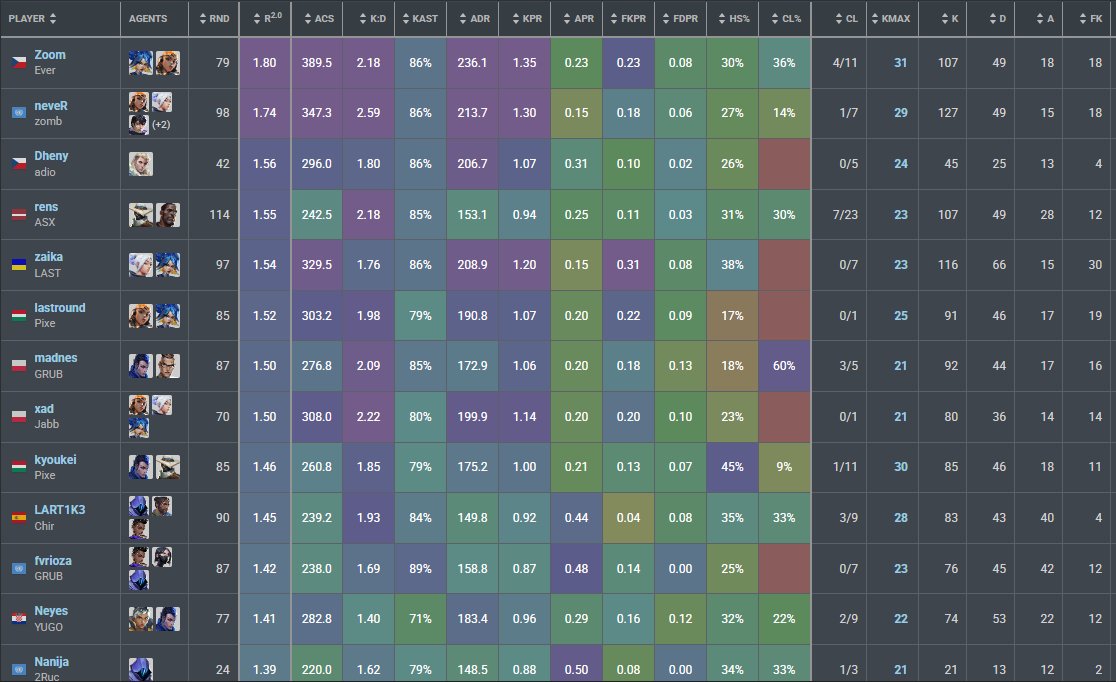Click fvrioza's 89% KAST cell
1116x682 pixels.
point(421,568)
